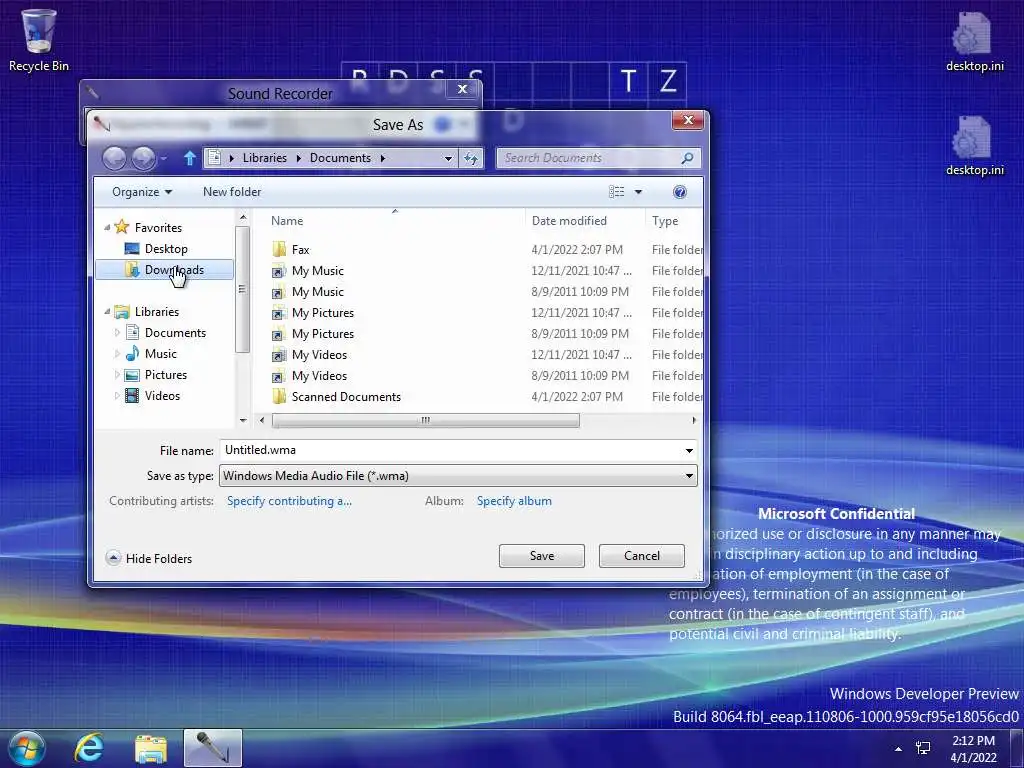Image resolution: width=1024 pixels, height=768 pixels.
Task: Select the Fax folder icon
Action: (x=280, y=249)
